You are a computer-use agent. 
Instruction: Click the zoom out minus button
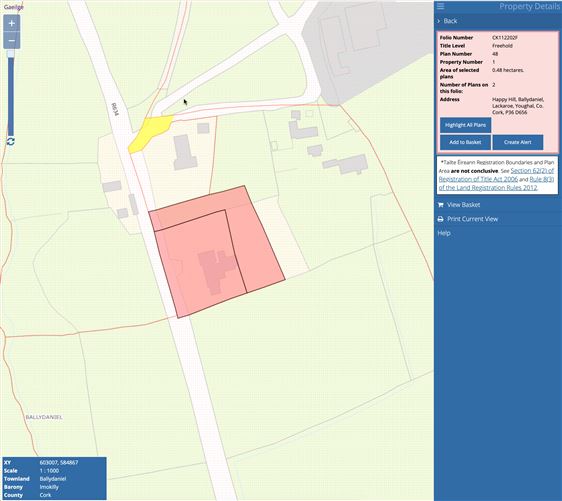pos(11,40)
